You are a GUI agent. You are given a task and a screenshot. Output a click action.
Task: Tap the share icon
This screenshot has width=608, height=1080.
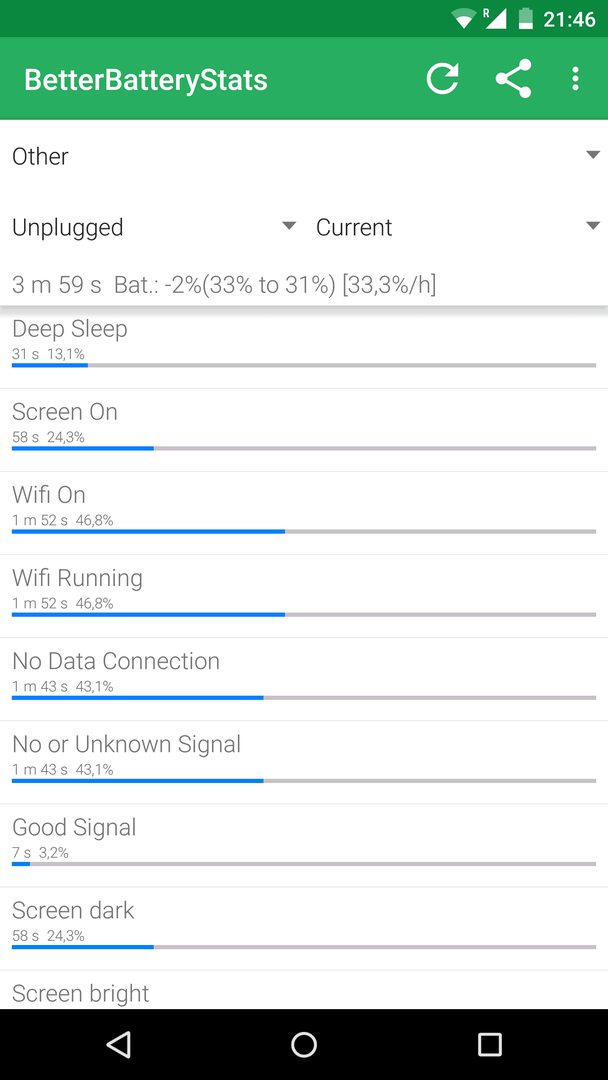coord(514,79)
